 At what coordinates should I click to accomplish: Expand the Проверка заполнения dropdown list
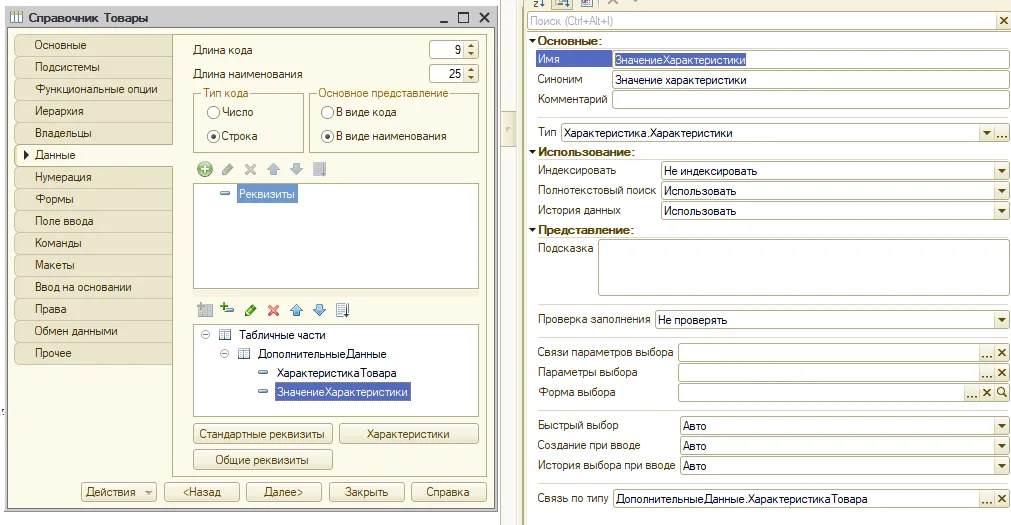click(1002, 320)
